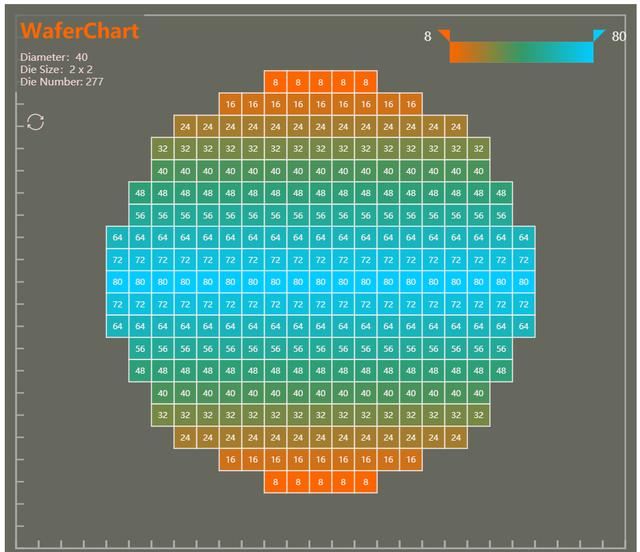This screenshot has width=640, height=552.
Task: Select the blue maximum slider handle at 80
Action: point(599,35)
